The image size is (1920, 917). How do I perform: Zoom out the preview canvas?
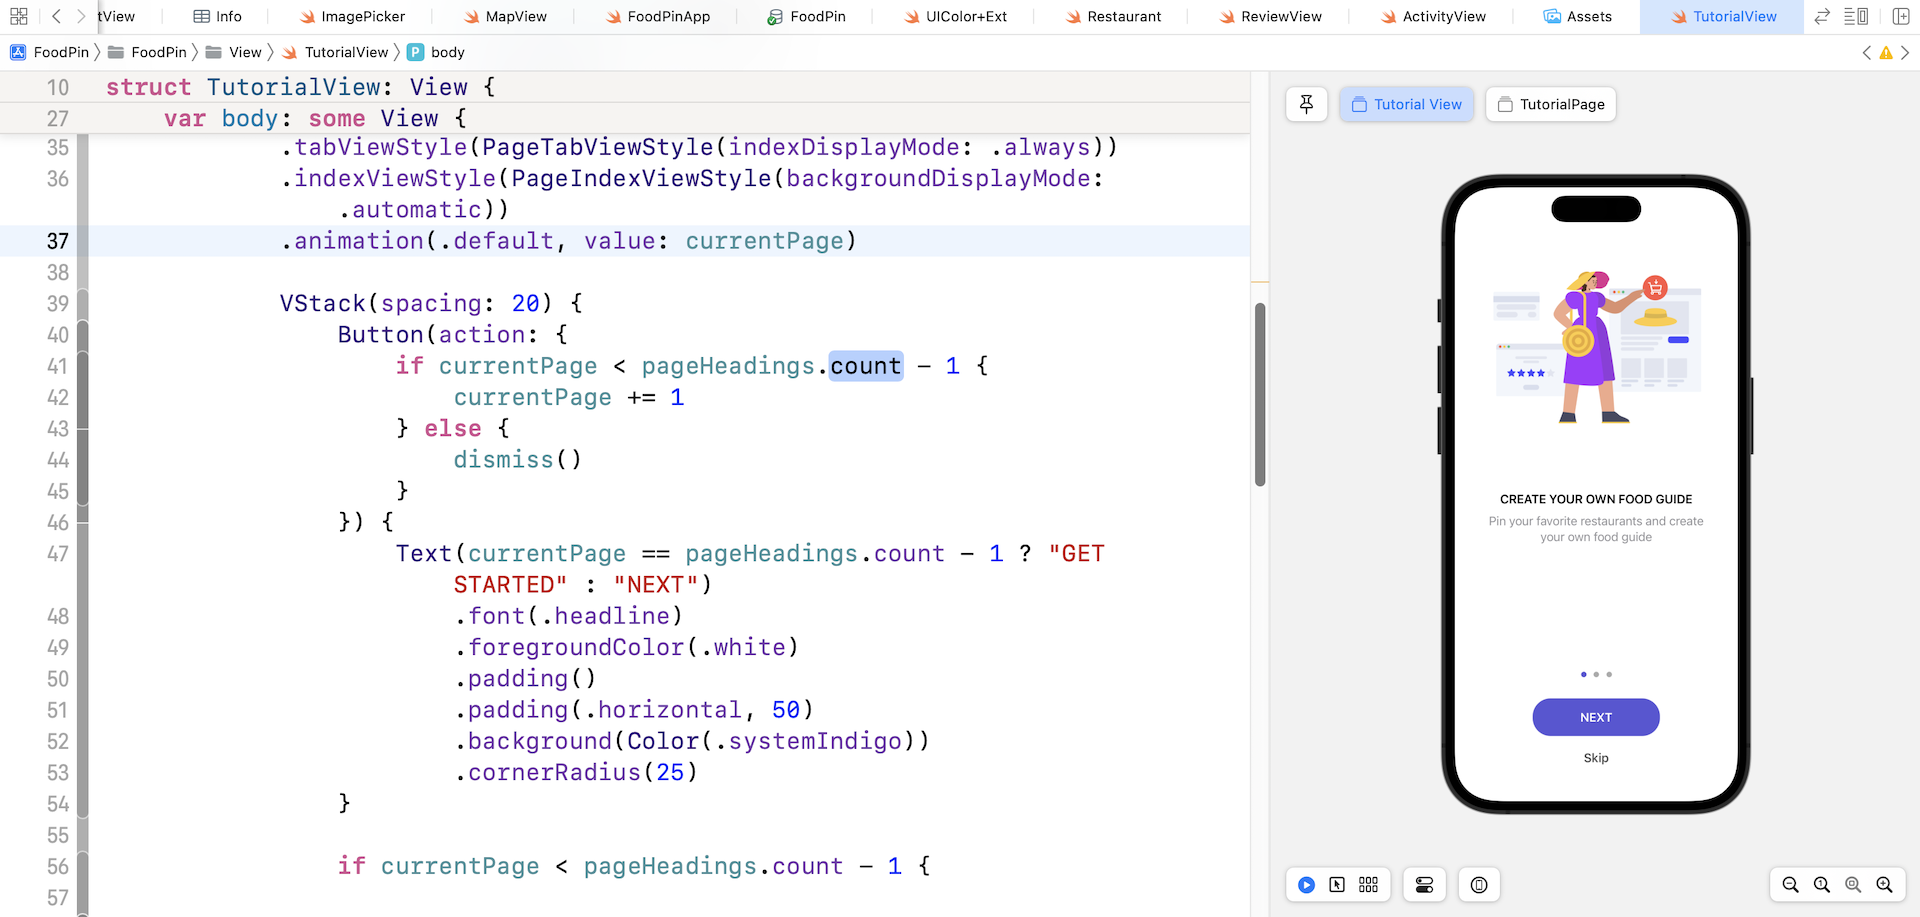[x=1791, y=885]
